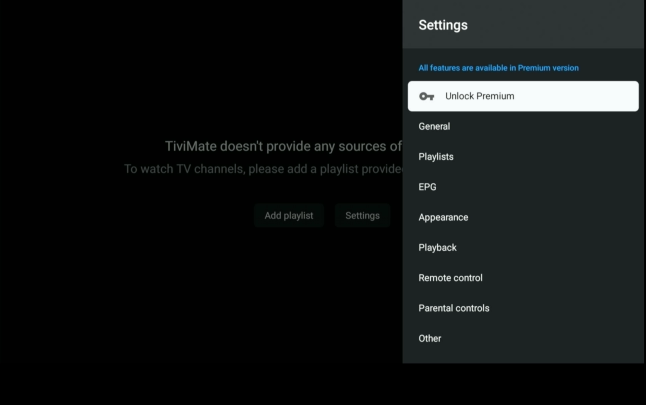
Task: Click the blue Premium version notice
Action: [x=498, y=68]
